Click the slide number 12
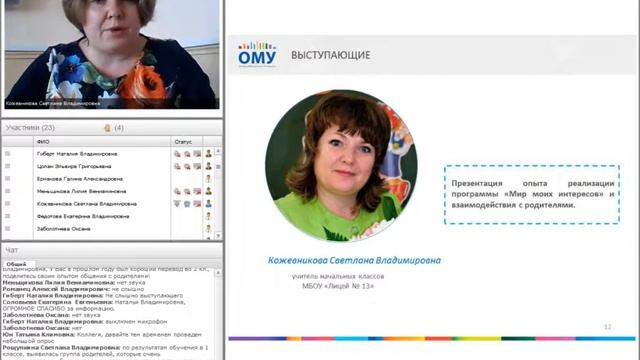This screenshot has width=640, height=360. click(607, 327)
